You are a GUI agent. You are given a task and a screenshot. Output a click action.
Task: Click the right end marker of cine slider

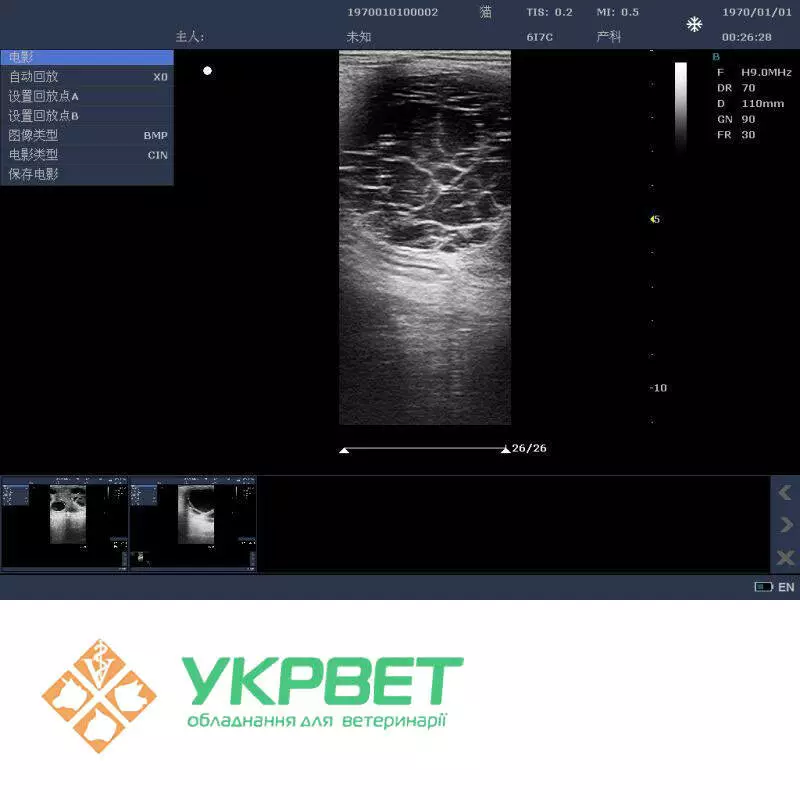[505, 450]
